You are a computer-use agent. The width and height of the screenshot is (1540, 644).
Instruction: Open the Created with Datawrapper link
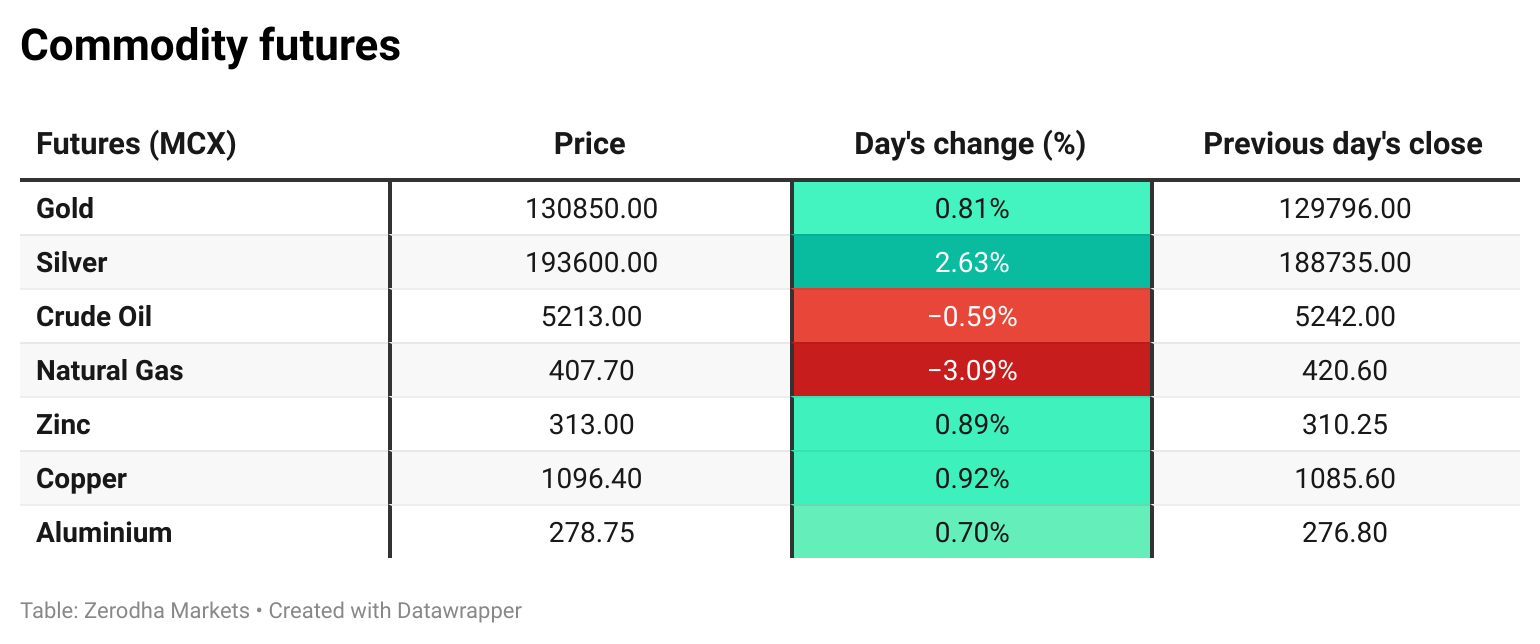click(395, 610)
